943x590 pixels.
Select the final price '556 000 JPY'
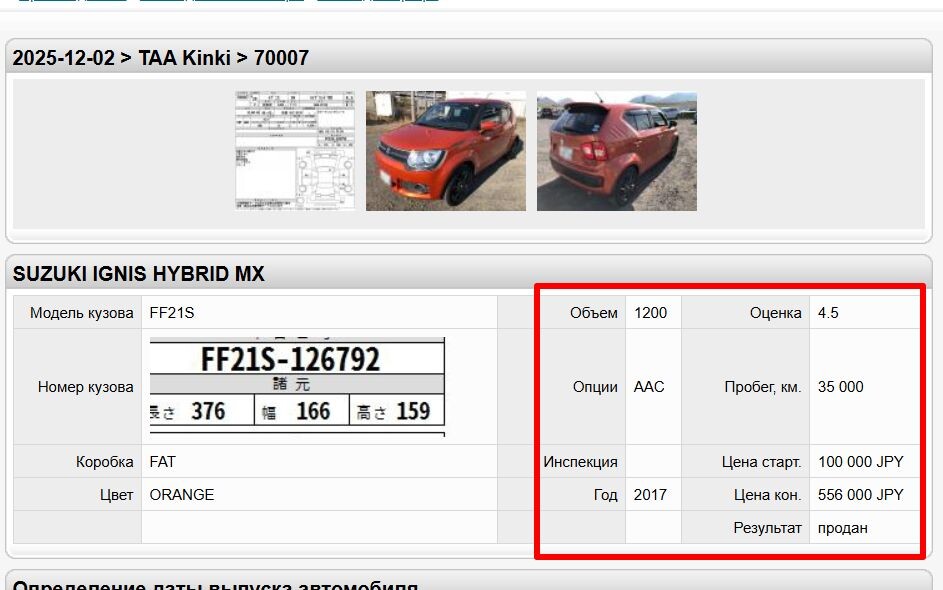tap(861, 495)
